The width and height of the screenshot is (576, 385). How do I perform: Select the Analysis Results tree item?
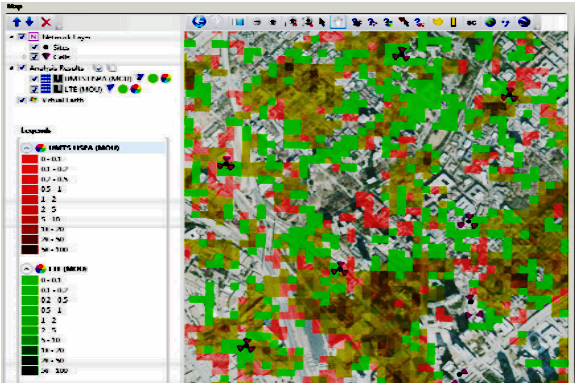56,68
